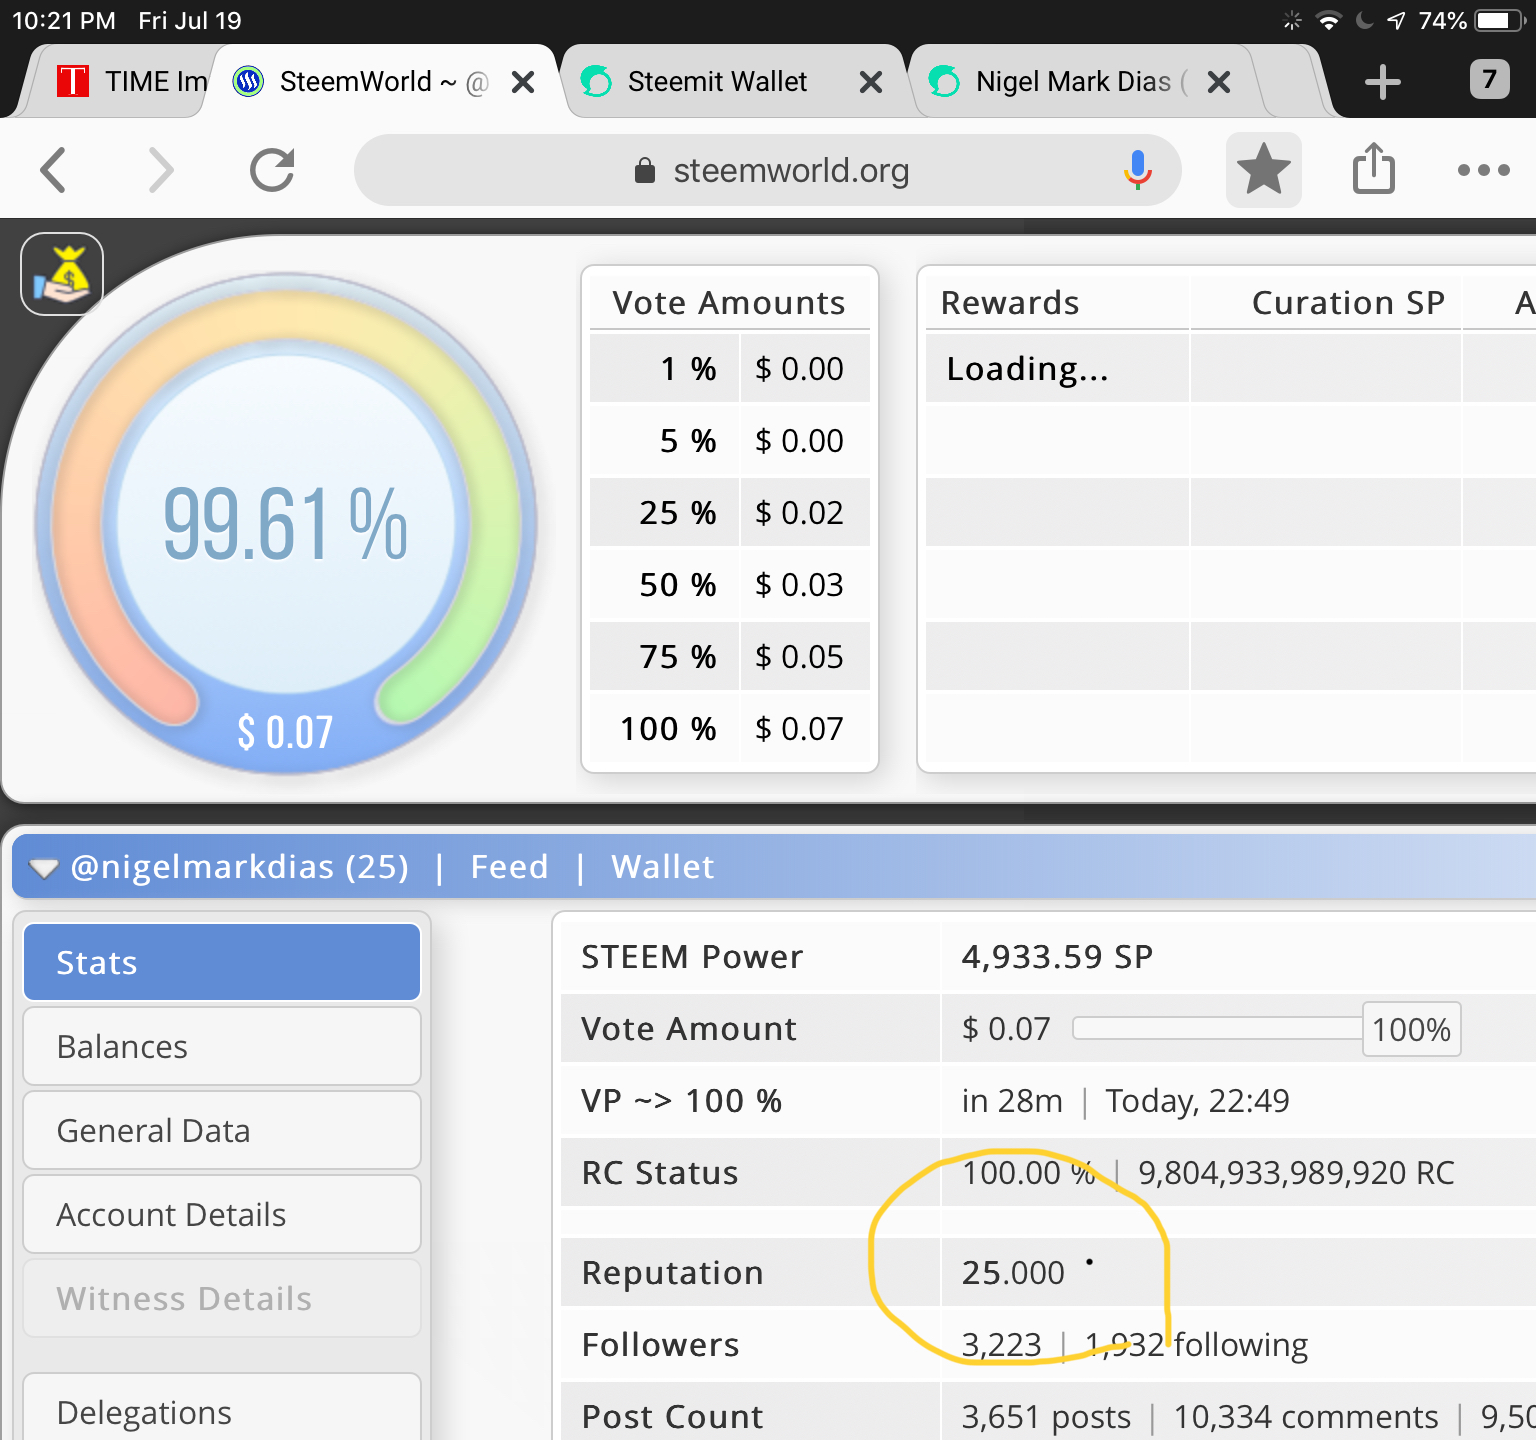Viewport: 1536px width, 1440px height.
Task: Select the 50 % vote amount row
Action: click(730, 584)
